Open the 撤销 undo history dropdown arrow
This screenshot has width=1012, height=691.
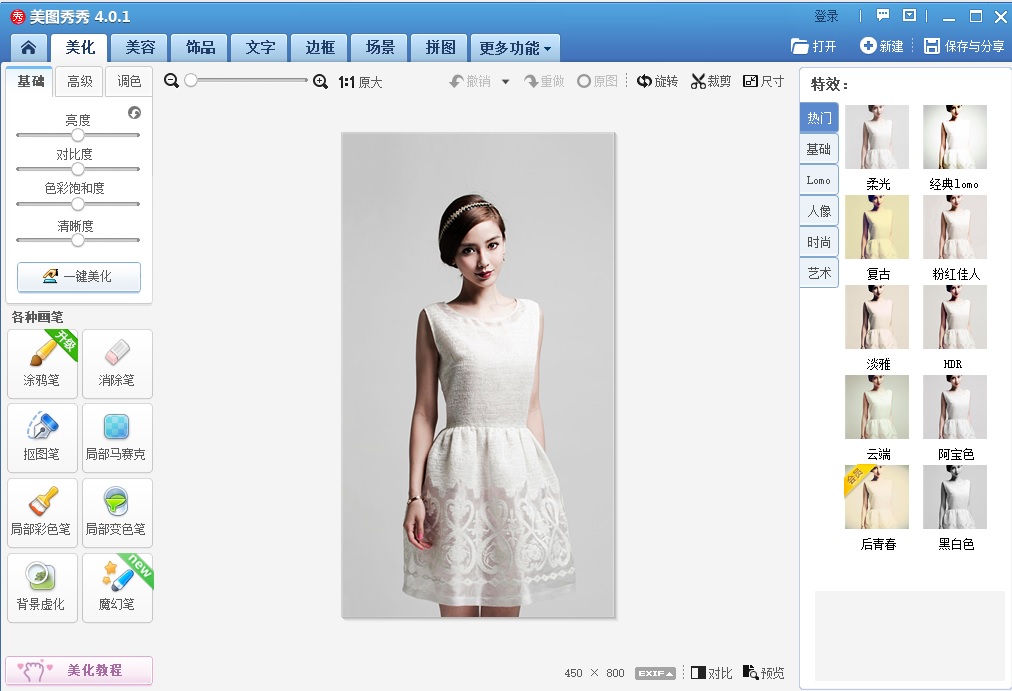(x=506, y=82)
